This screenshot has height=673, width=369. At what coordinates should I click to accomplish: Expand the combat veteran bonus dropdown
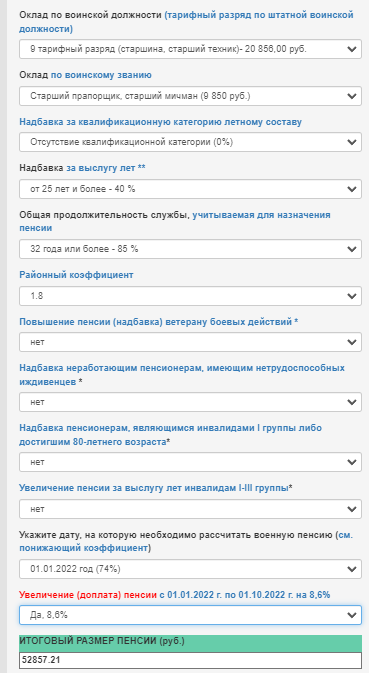click(x=190, y=342)
